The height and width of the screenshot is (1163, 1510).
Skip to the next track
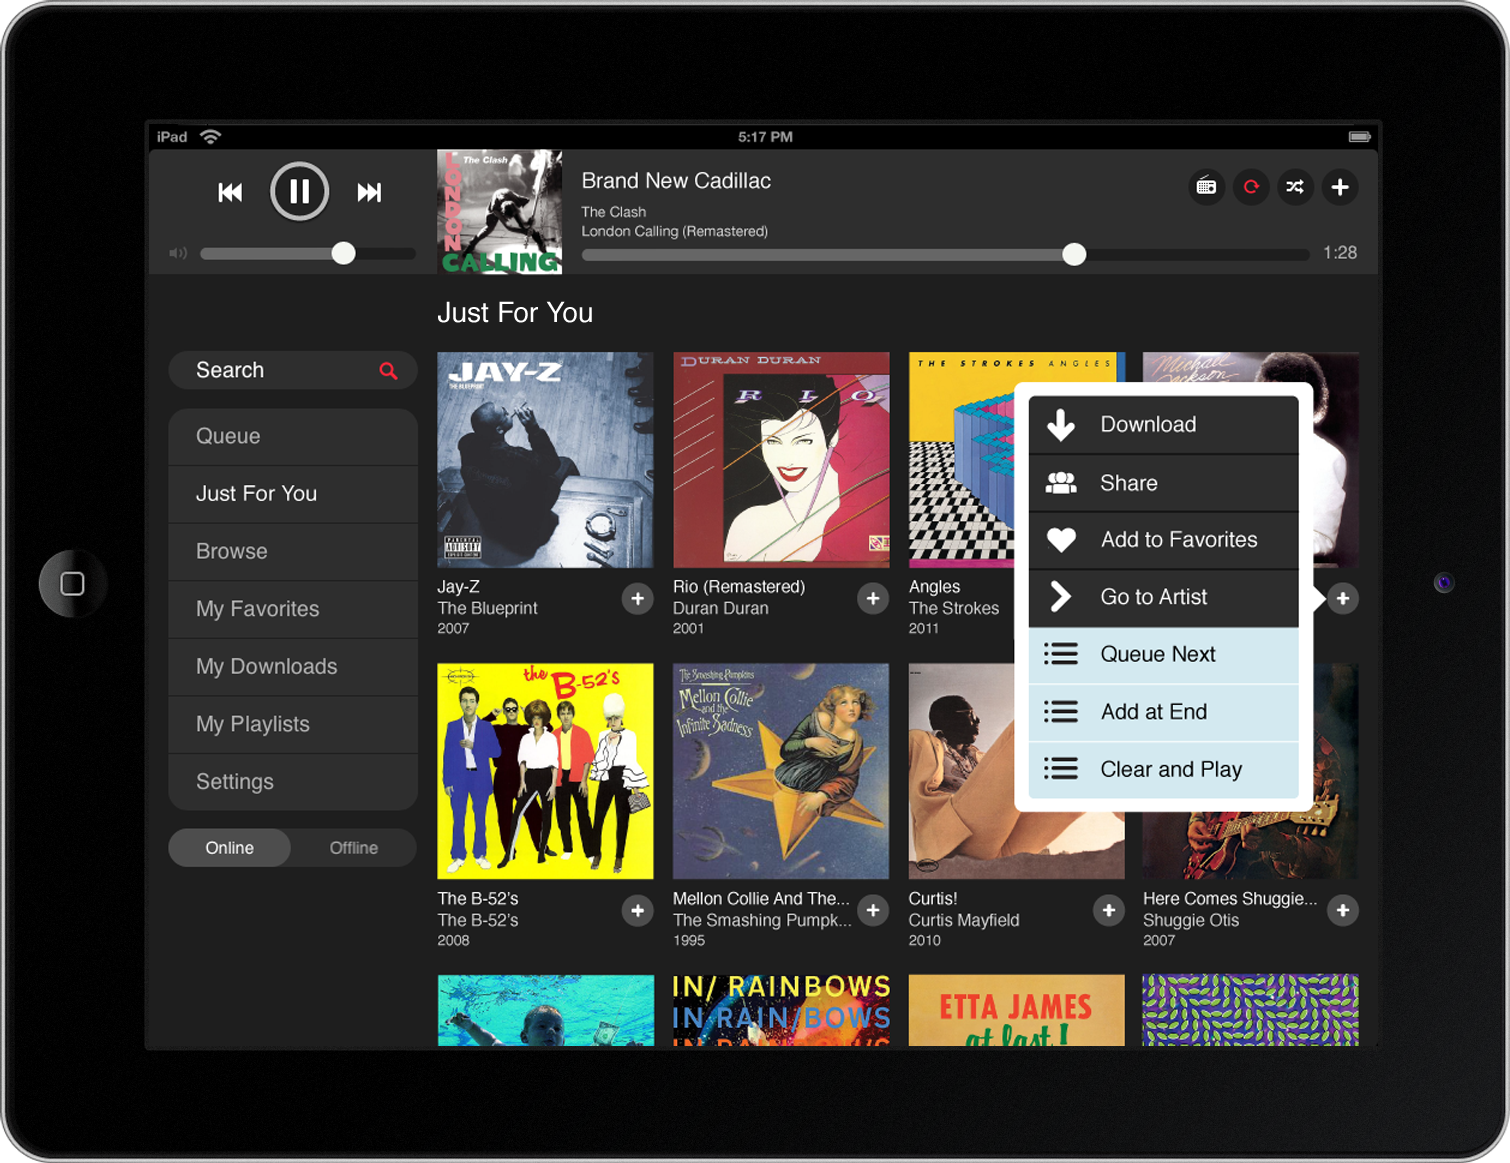tap(369, 192)
